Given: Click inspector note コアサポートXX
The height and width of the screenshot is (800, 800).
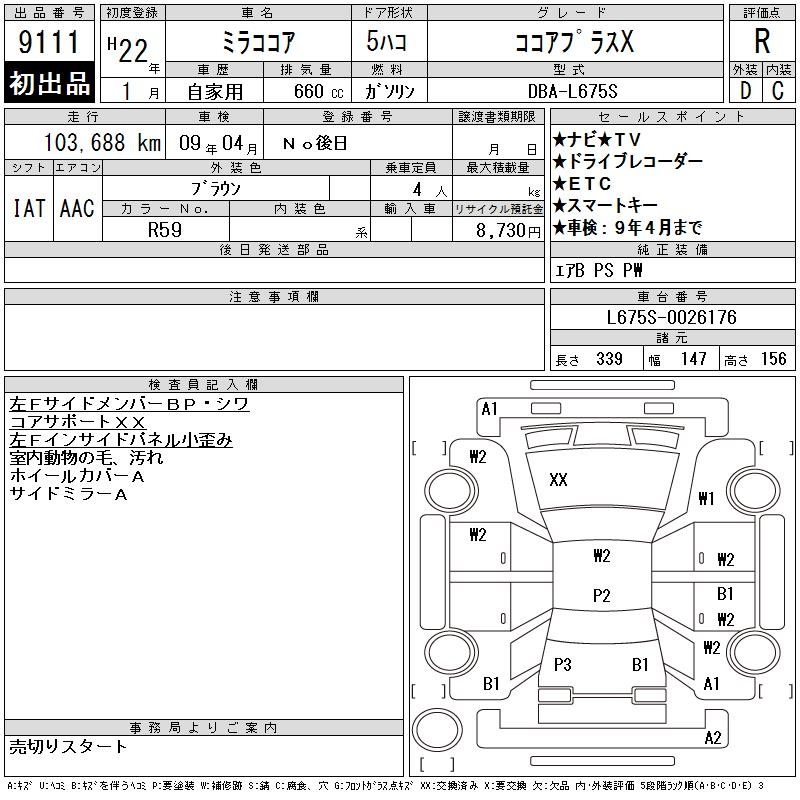Looking at the screenshot, I should (78, 422).
